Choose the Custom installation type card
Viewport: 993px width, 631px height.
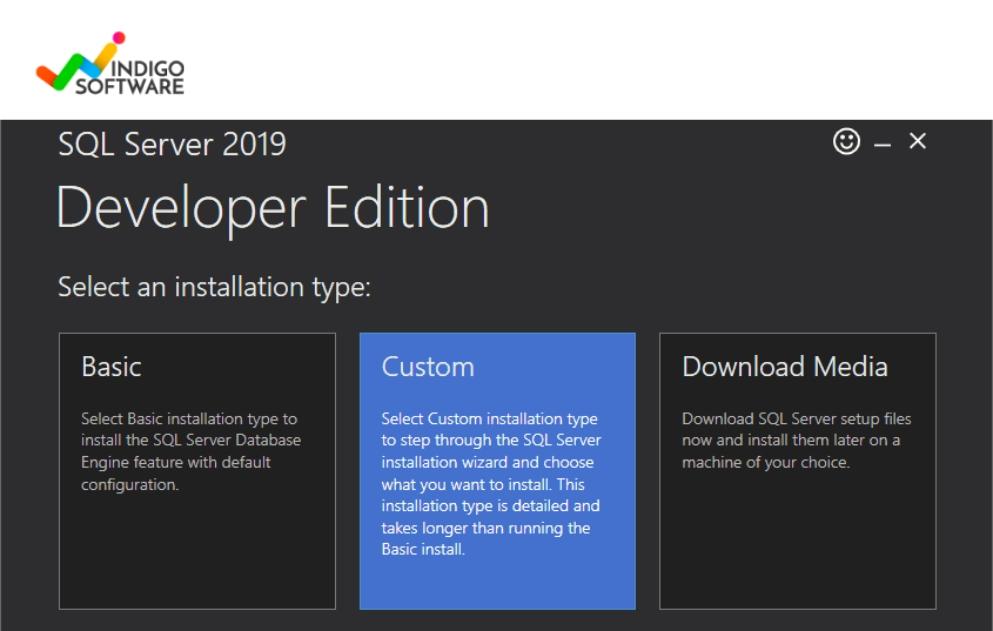(x=497, y=471)
